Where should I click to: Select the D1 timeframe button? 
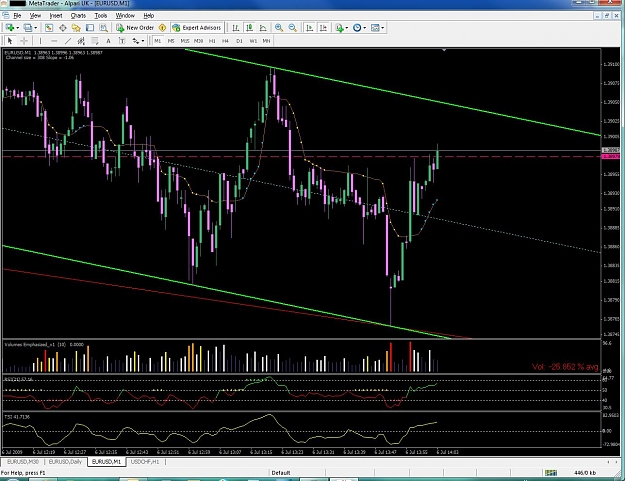[239, 41]
